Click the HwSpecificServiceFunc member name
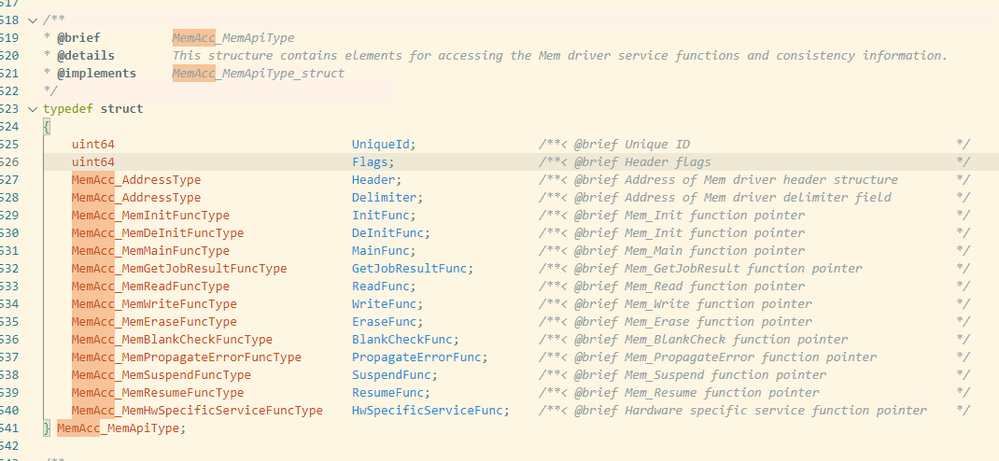This screenshot has height=461, width=999. pos(429,411)
